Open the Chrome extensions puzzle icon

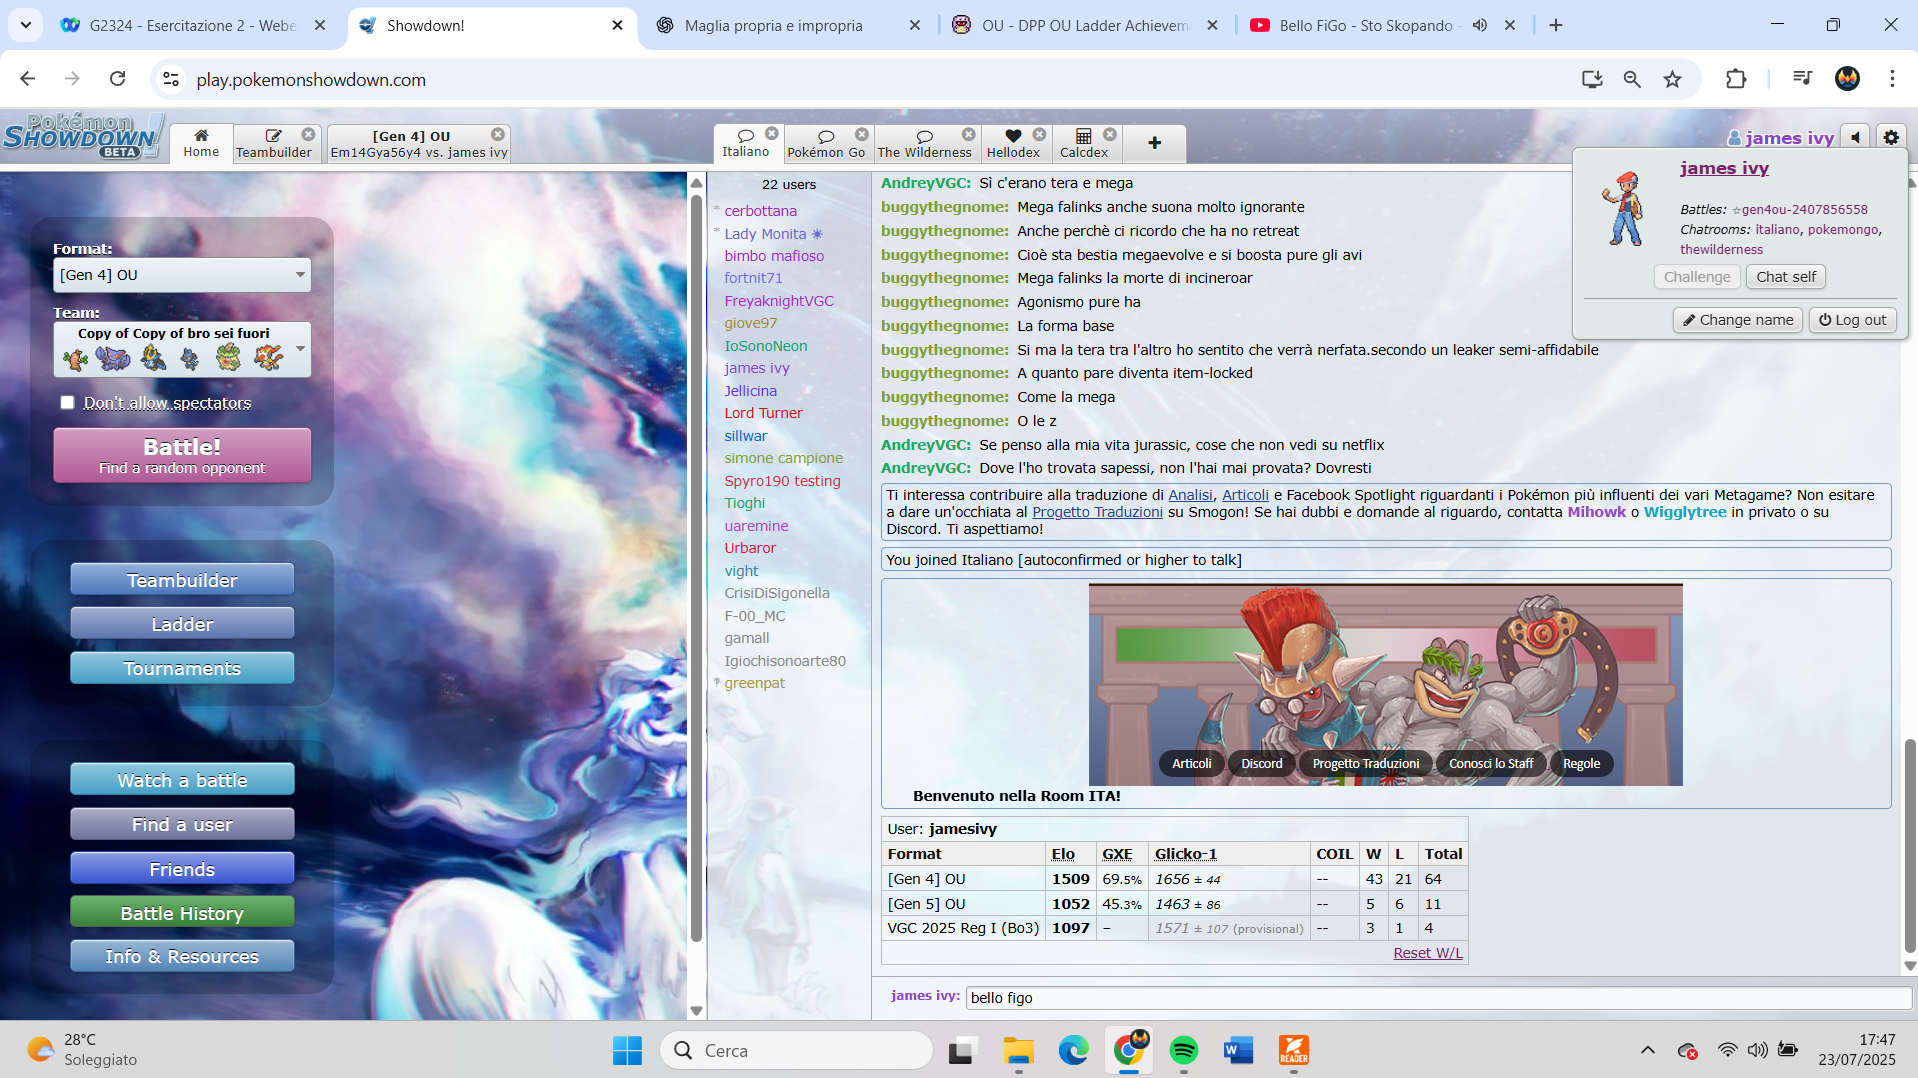click(1736, 80)
